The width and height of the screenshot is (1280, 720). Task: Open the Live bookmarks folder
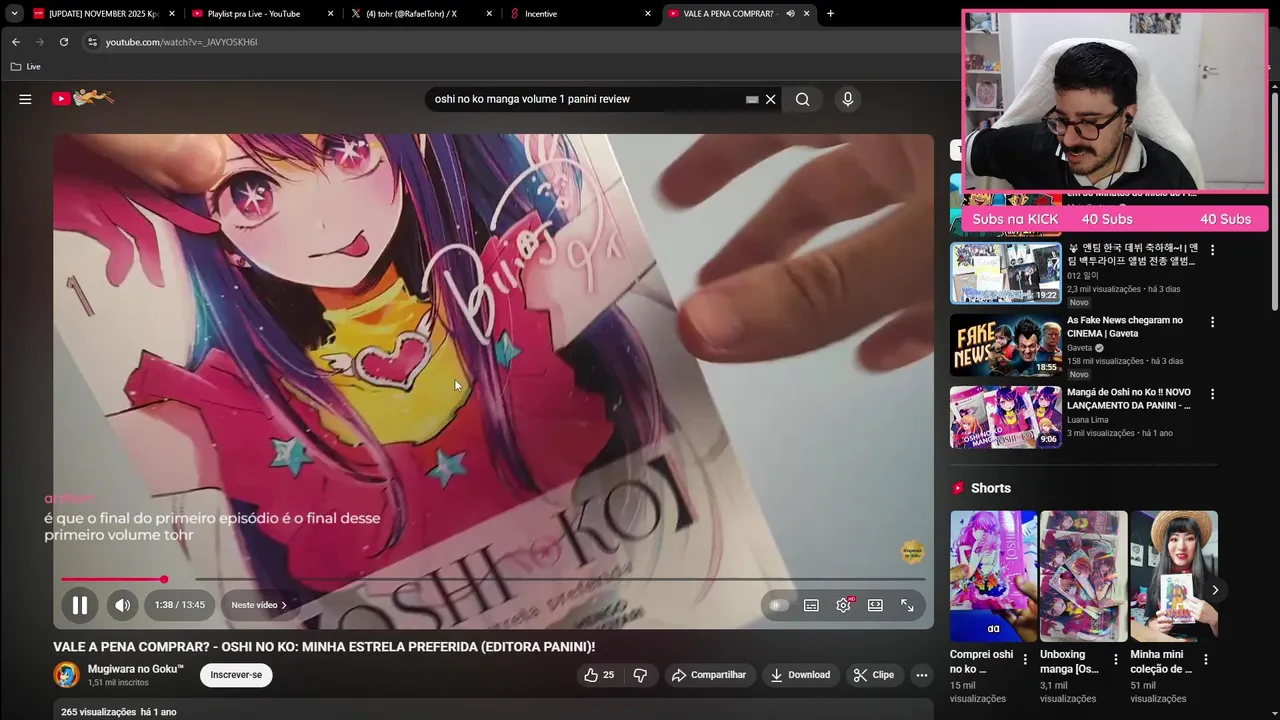click(x=26, y=67)
